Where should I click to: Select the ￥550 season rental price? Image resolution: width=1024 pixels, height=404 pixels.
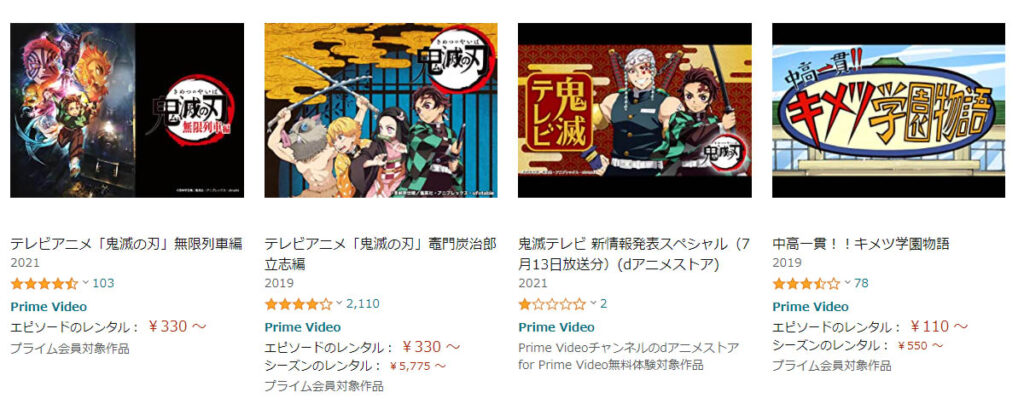tap(920, 346)
